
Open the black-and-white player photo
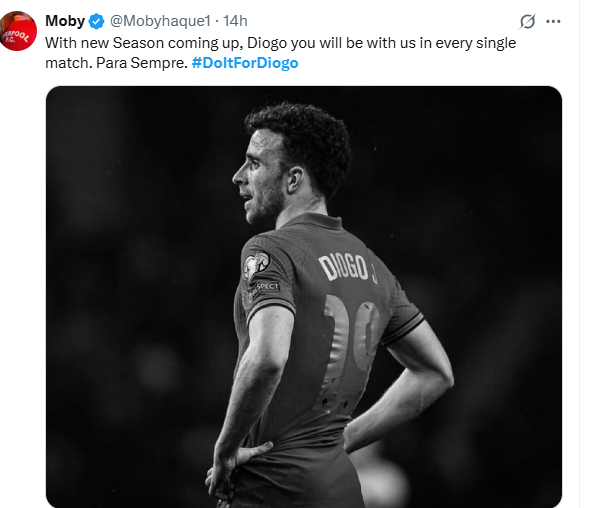pos(304,297)
